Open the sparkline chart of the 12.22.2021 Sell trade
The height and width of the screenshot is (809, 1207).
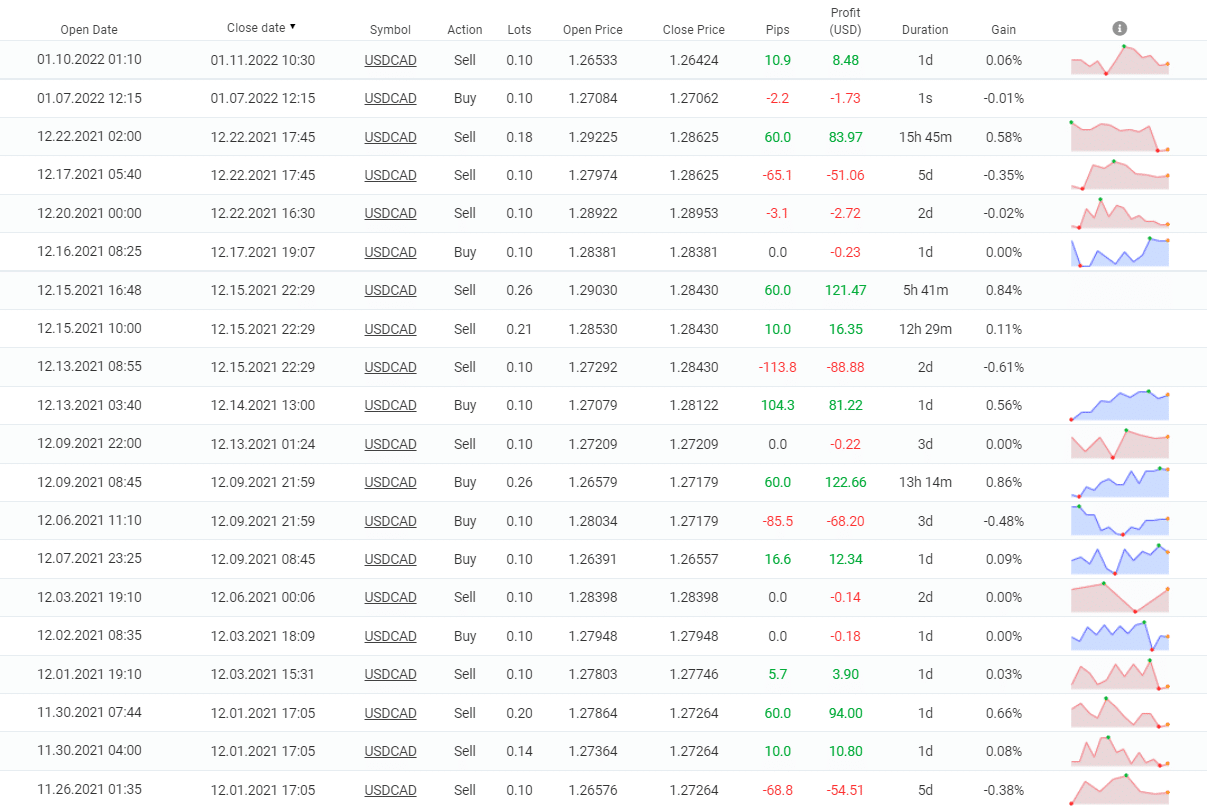pyautogui.click(x=1119, y=136)
